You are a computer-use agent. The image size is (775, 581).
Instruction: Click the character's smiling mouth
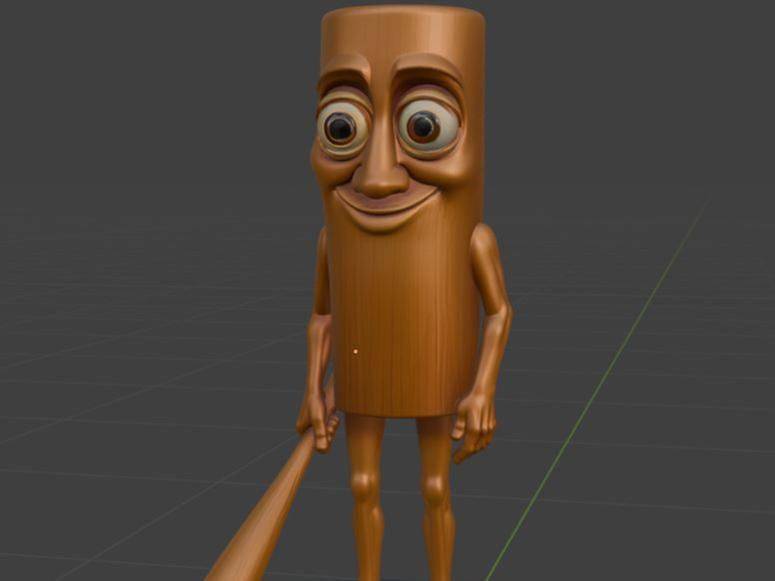click(387, 208)
